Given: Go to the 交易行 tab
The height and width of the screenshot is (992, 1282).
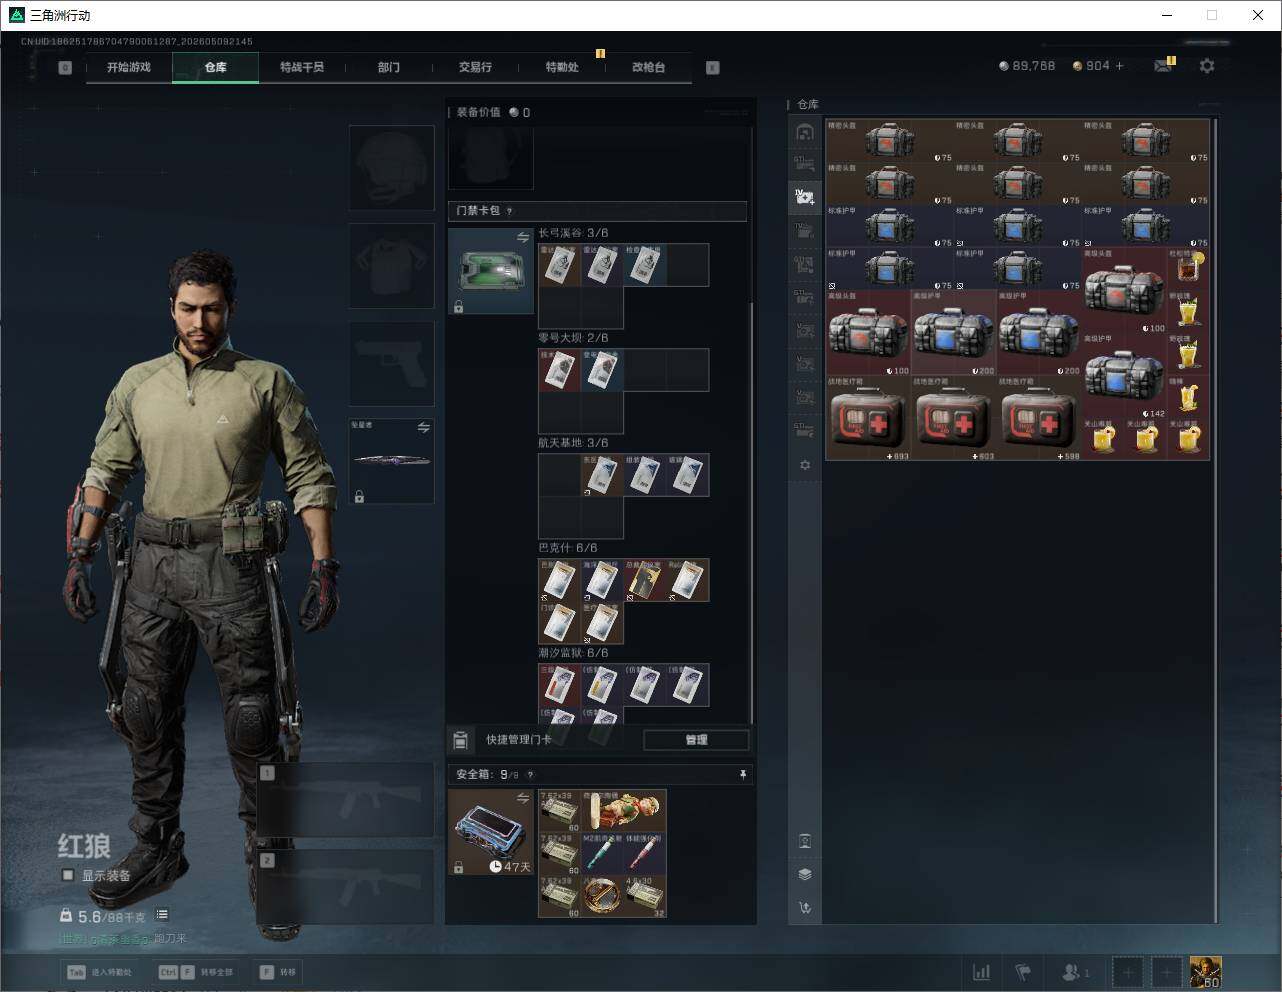Looking at the screenshot, I should click(x=475, y=67).
